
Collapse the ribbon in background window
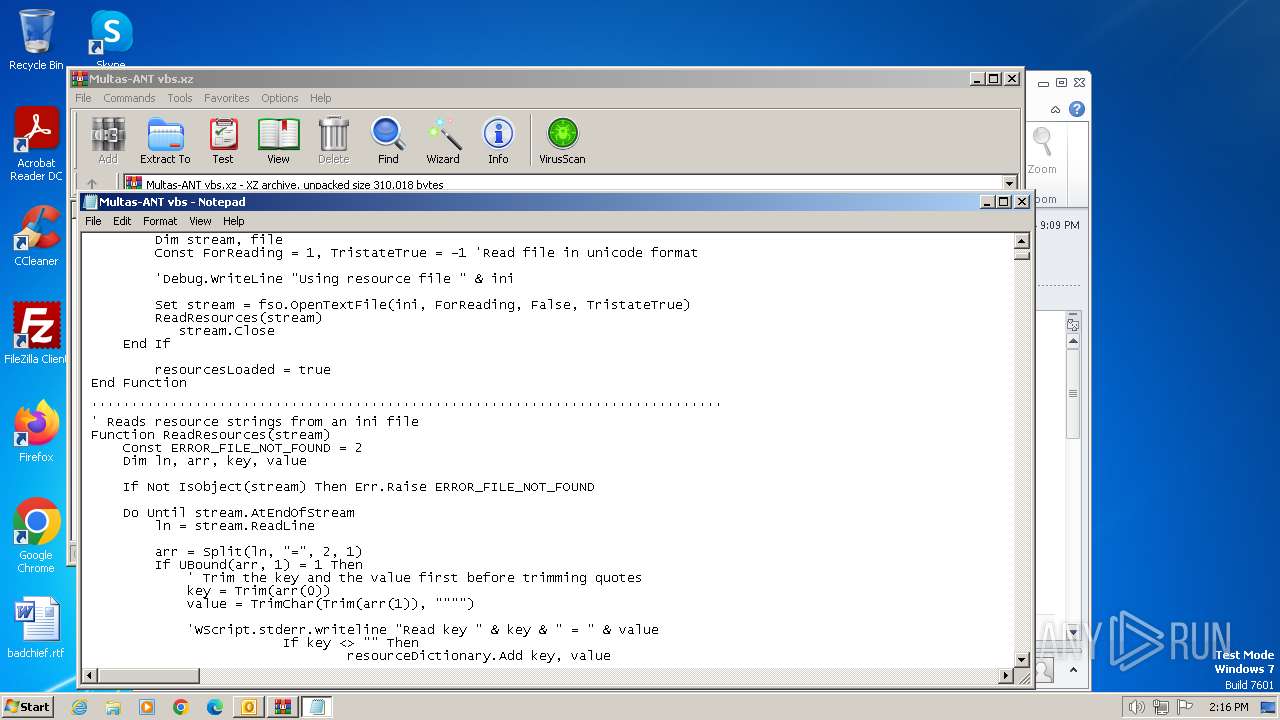point(1055,109)
